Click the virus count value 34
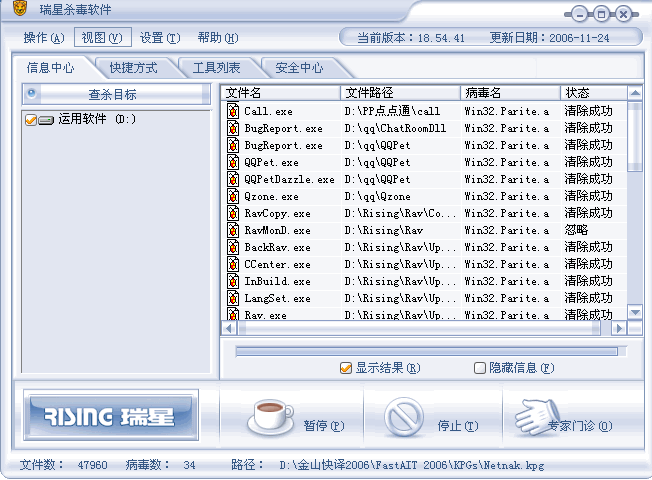The image size is (652, 480). pos(189,465)
